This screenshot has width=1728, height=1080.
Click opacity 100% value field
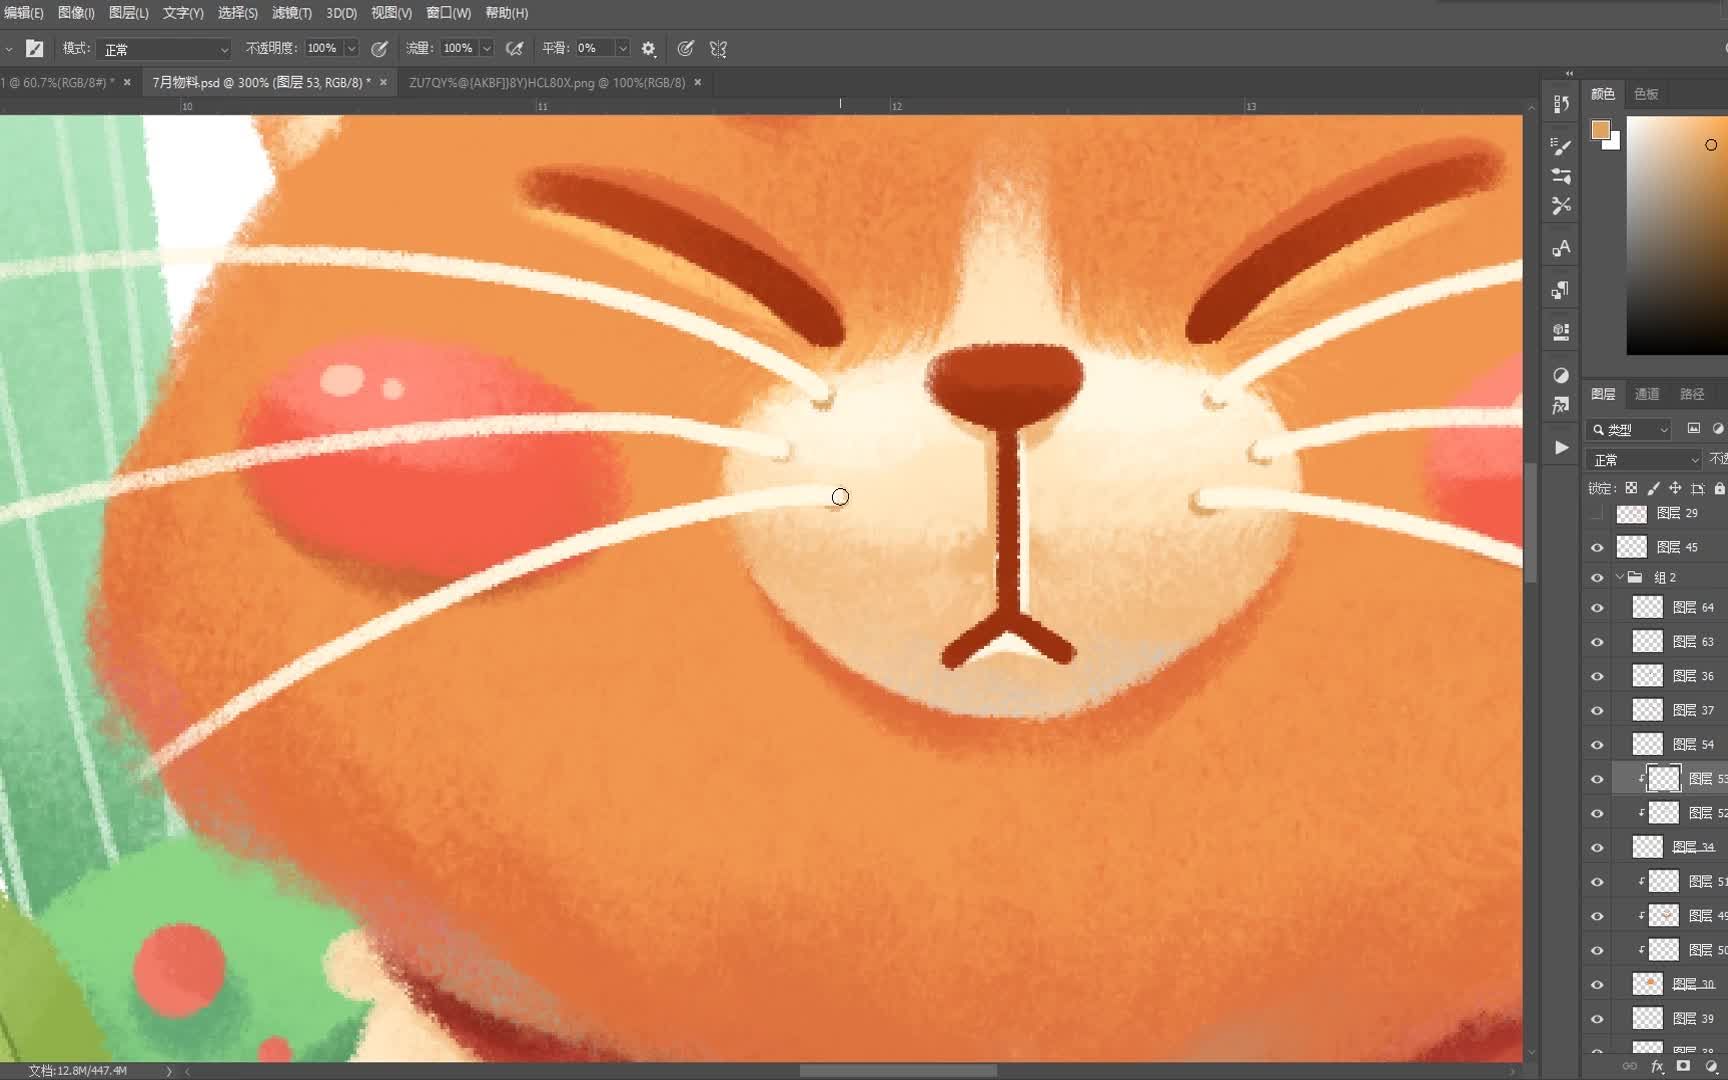pos(322,48)
